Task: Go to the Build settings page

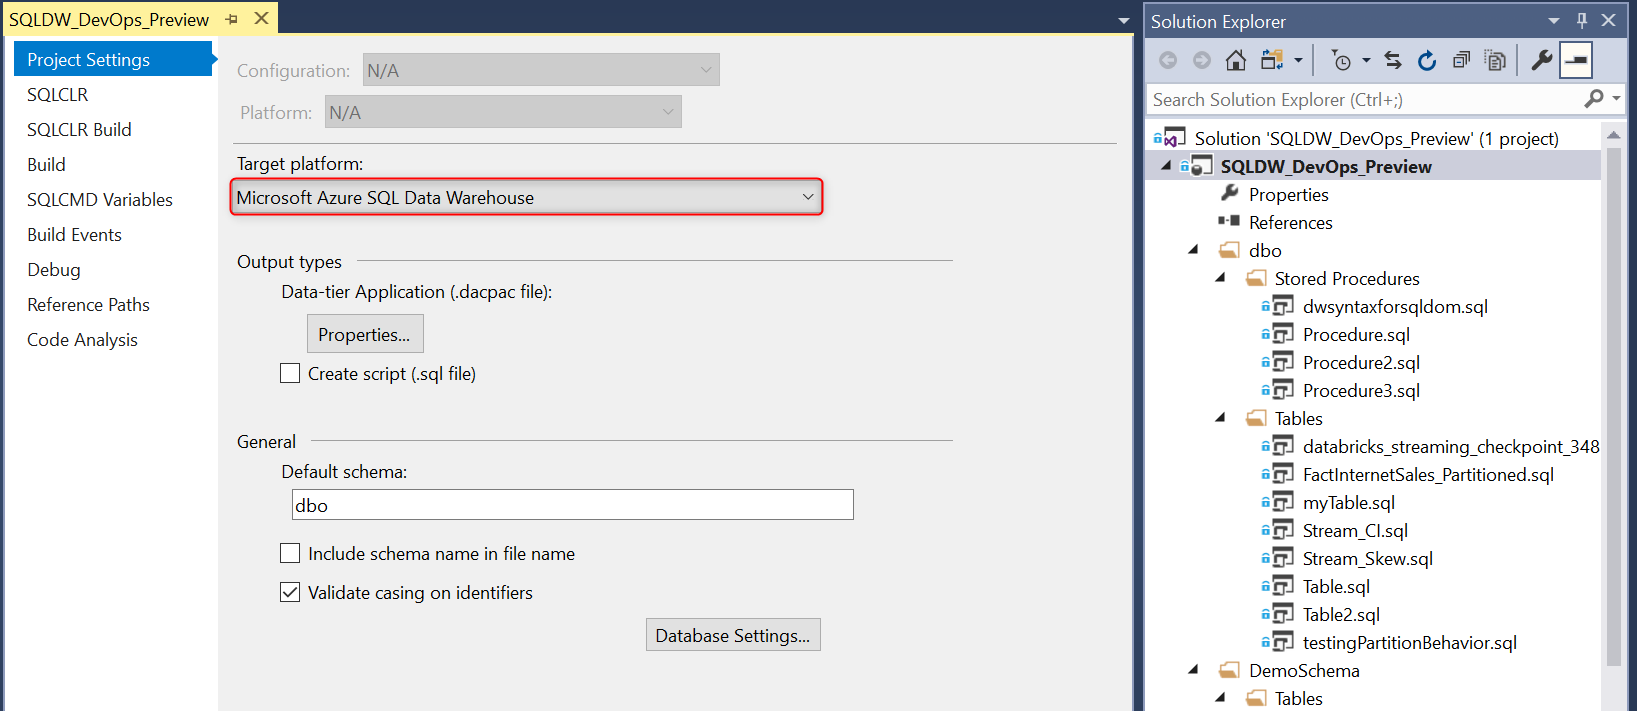Action: click(x=46, y=164)
